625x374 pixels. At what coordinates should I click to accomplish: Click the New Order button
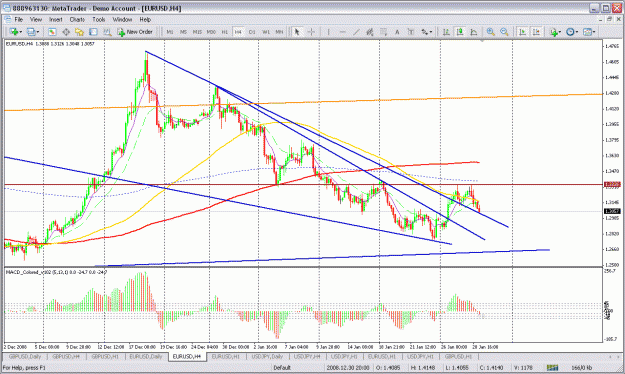(x=135, y=32)
